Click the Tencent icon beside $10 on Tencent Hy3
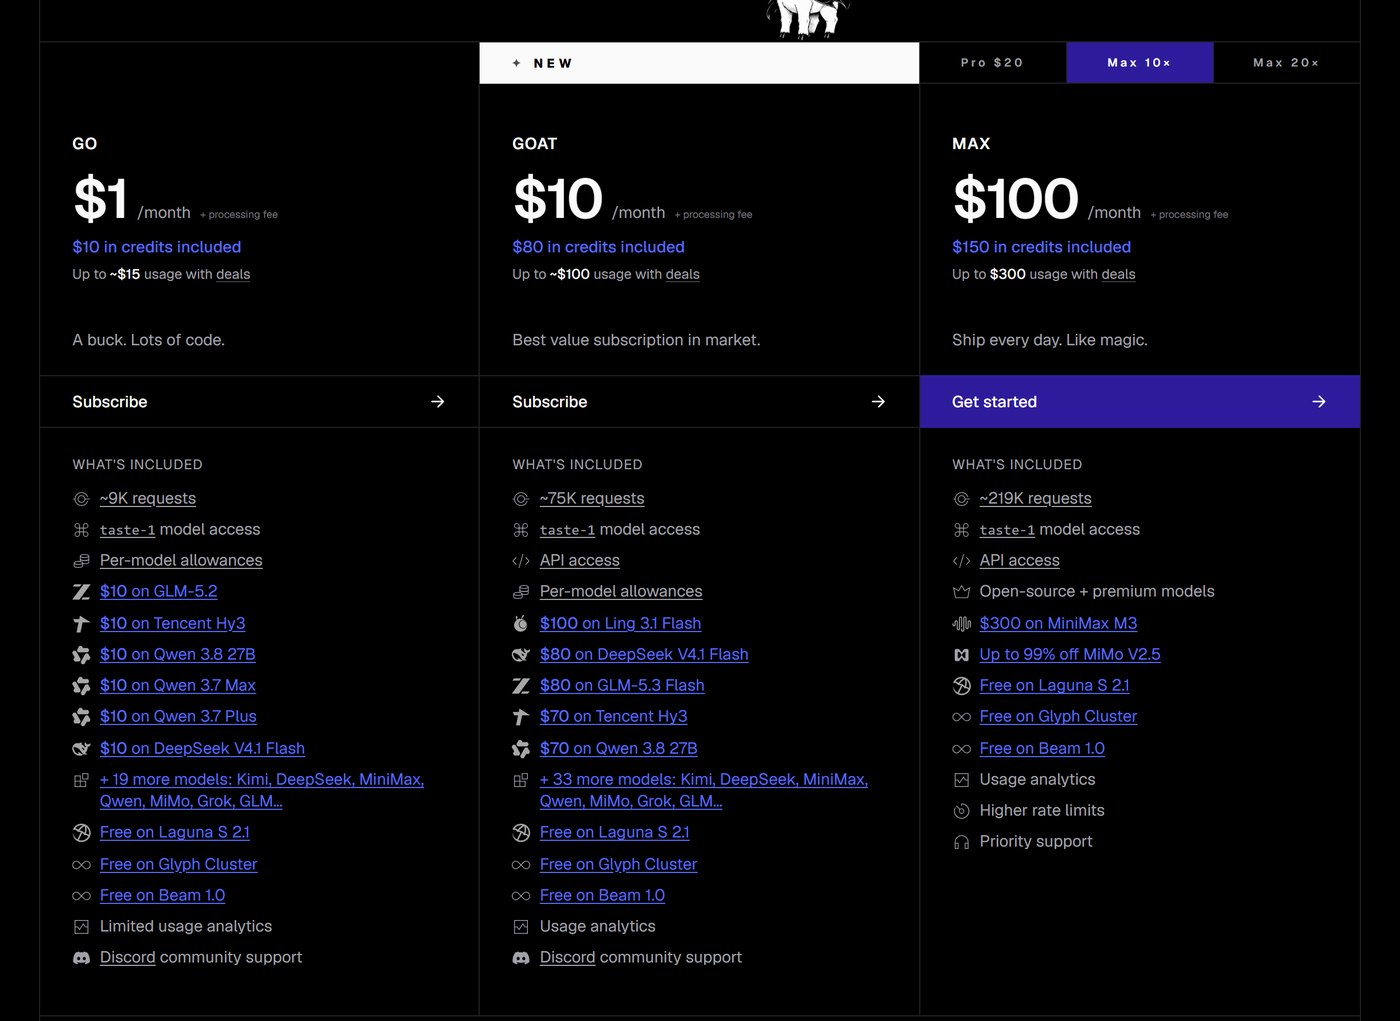The image size is (1400, 1021). [82, 623]
